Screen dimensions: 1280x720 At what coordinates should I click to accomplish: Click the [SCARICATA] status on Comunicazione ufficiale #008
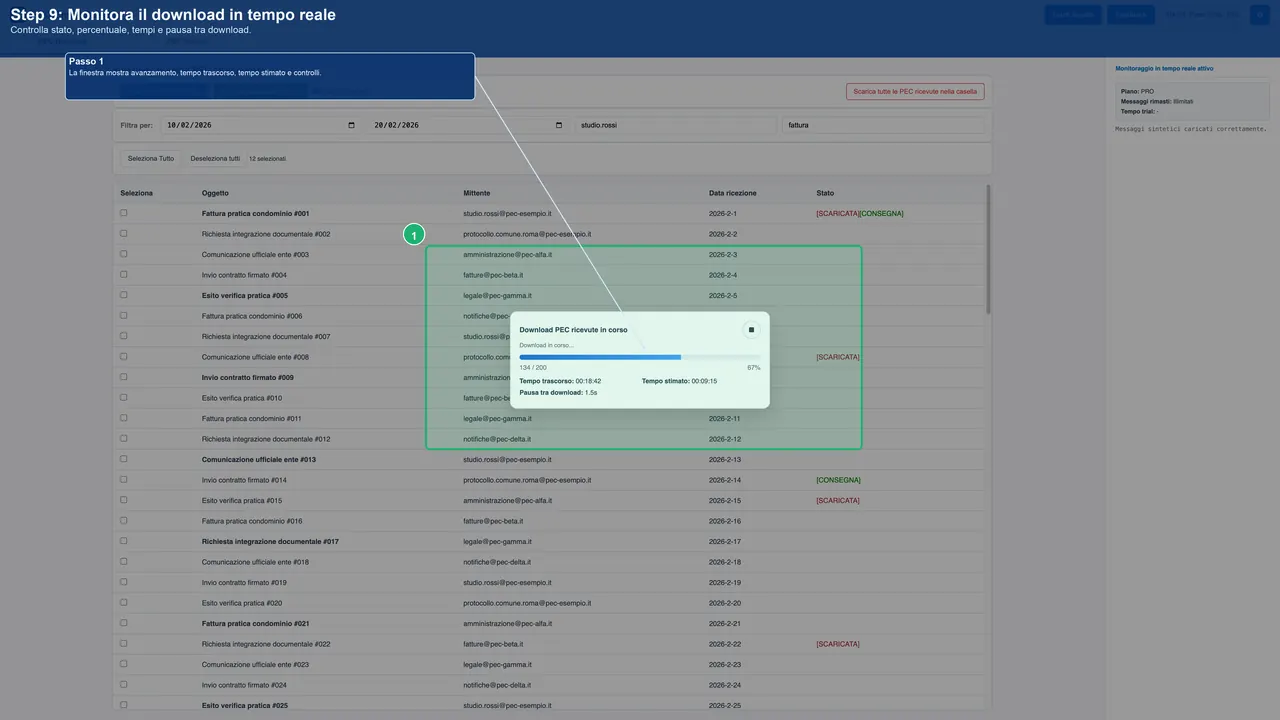click(838, 357)
